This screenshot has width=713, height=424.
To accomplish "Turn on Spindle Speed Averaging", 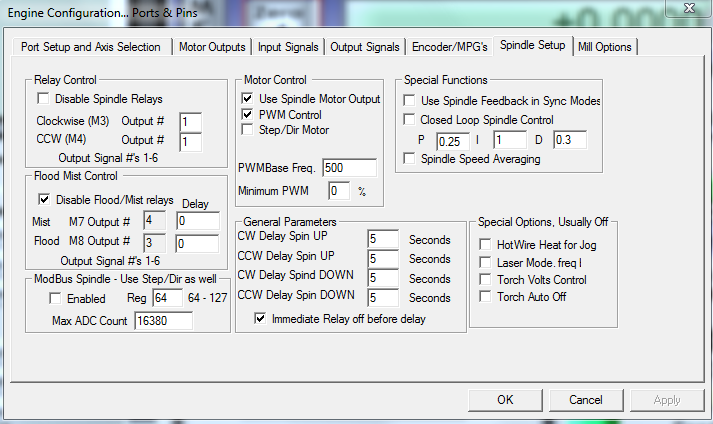I will pyautogui.click(x=409, y=159).
